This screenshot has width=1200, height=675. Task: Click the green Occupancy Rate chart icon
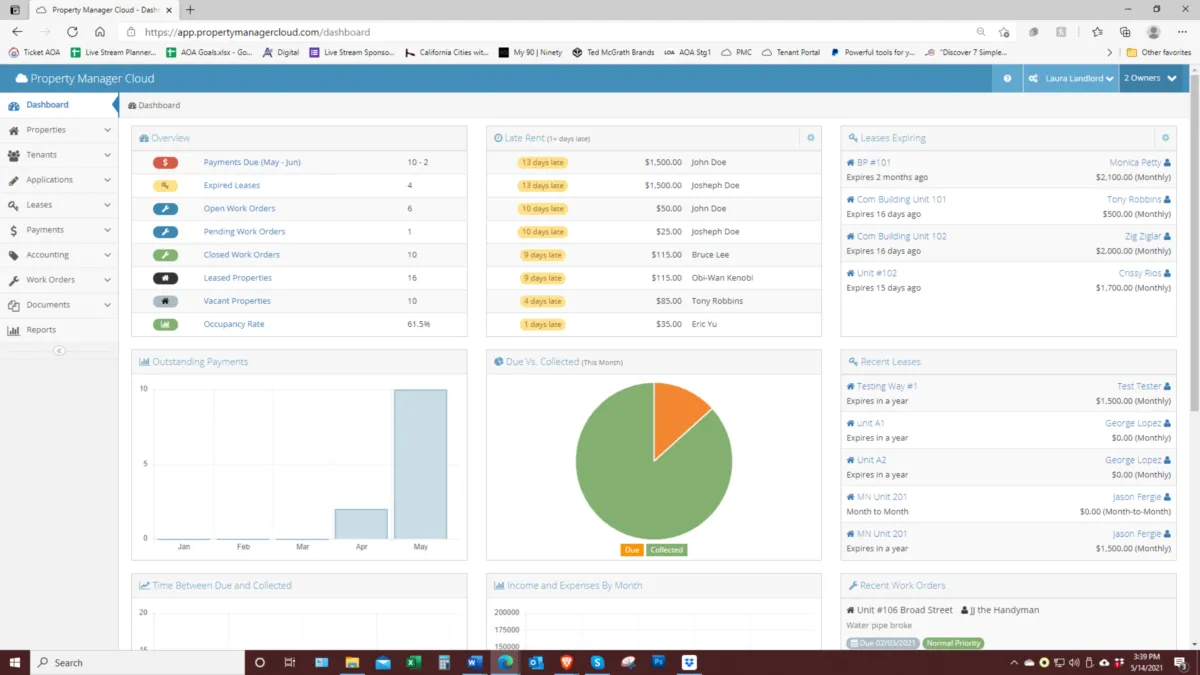pos(165,324)
